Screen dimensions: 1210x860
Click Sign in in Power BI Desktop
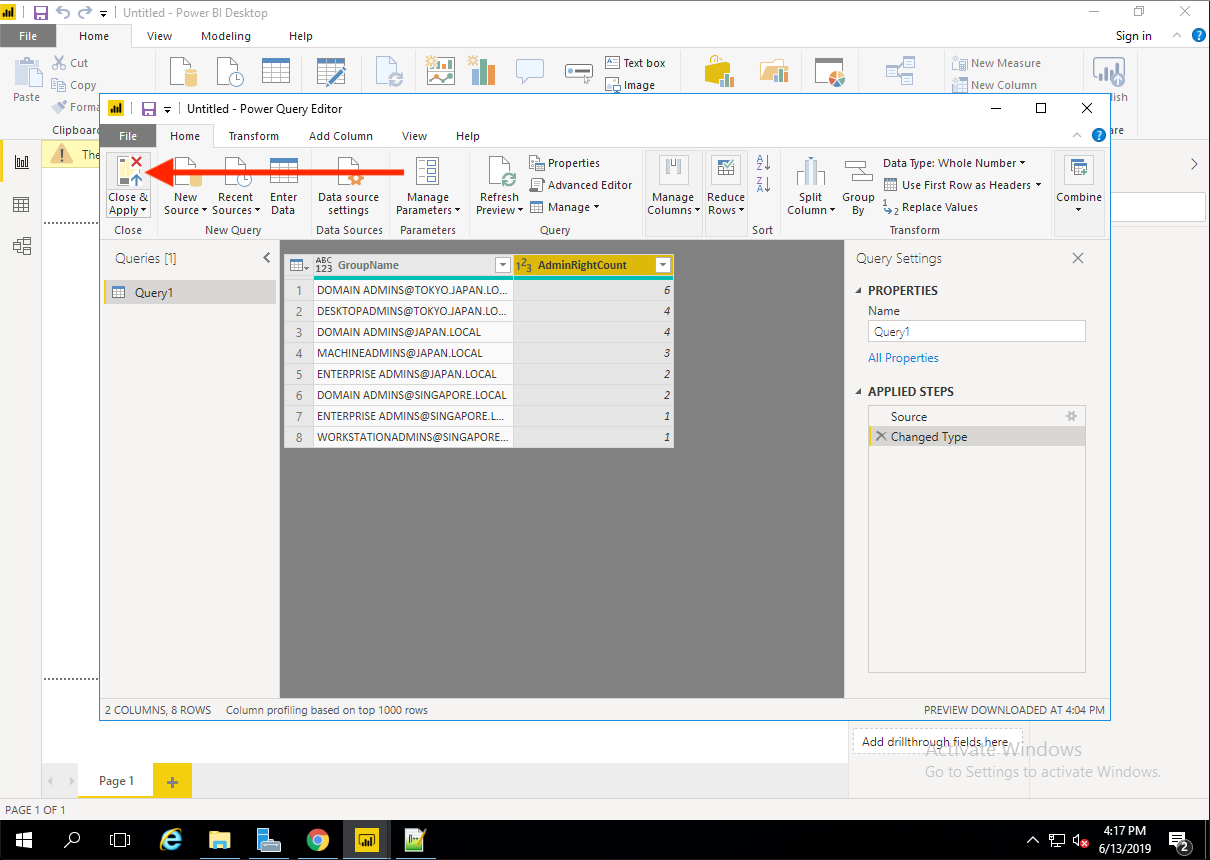1133,36
